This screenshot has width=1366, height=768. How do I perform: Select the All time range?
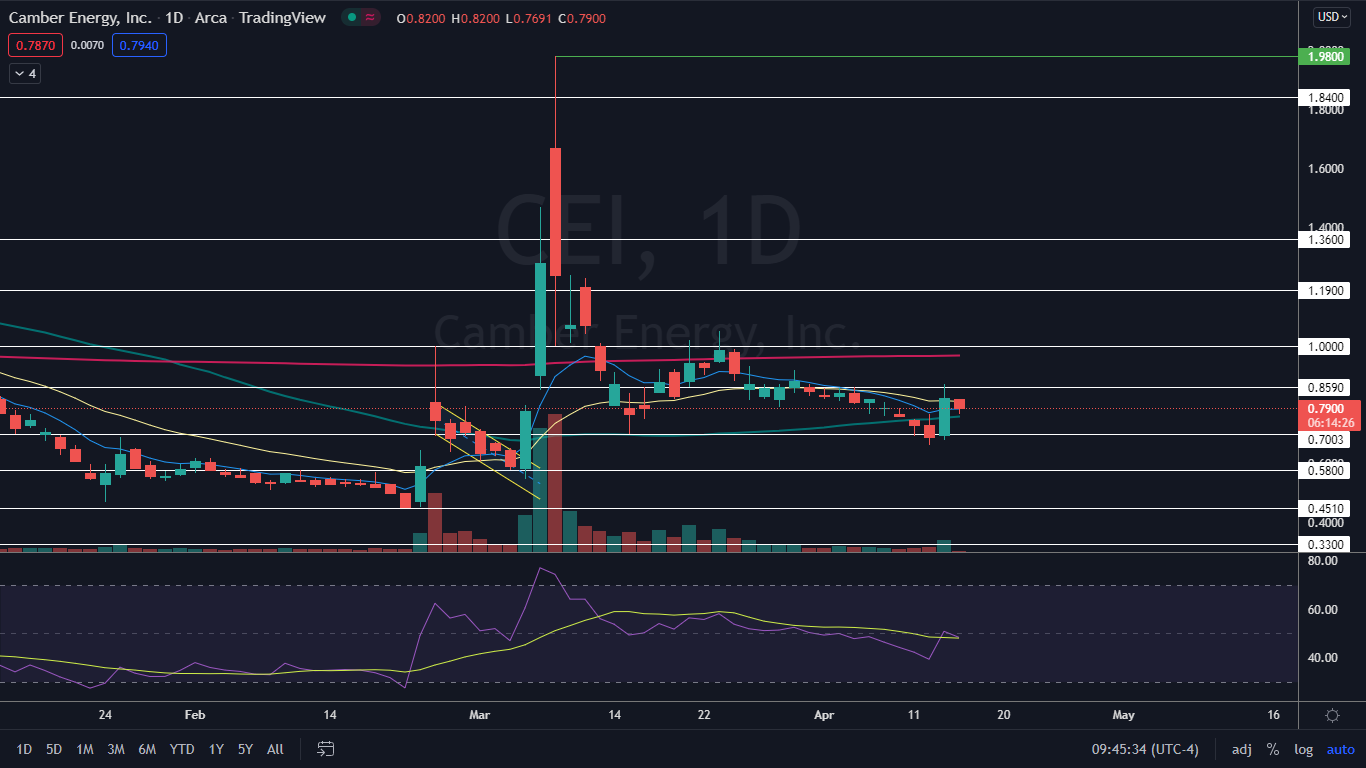pos(275,749)
